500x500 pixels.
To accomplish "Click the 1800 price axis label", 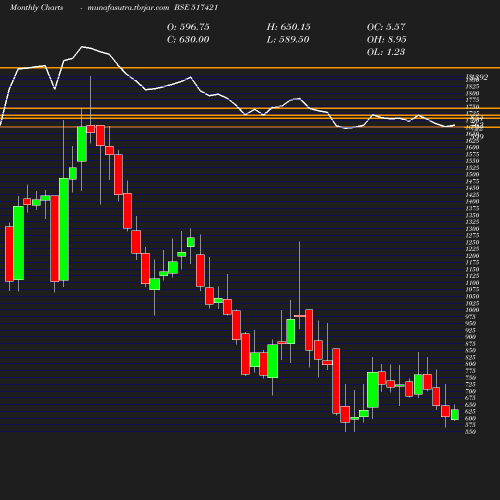I will click(x=472, y=93).
